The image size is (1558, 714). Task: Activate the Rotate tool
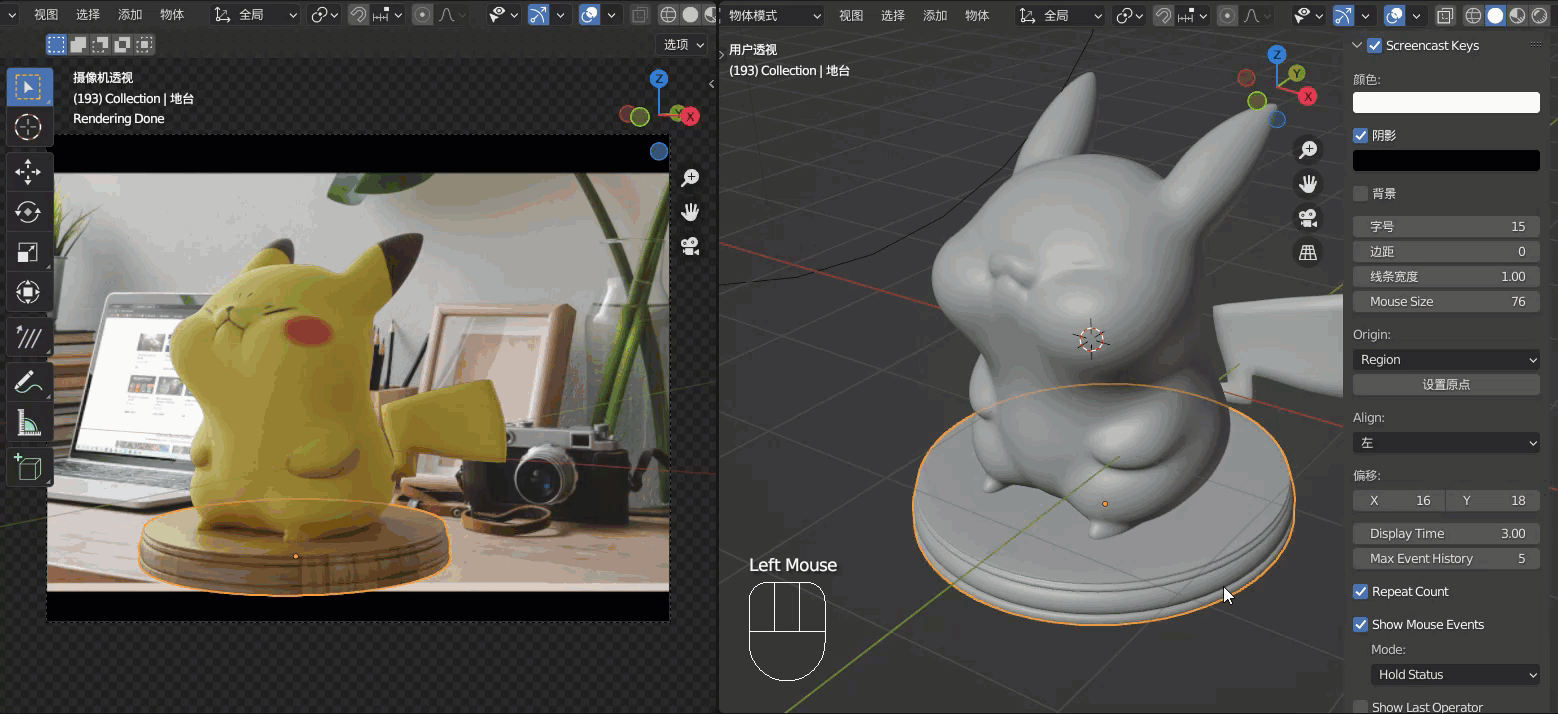click(x=28, y=212)
